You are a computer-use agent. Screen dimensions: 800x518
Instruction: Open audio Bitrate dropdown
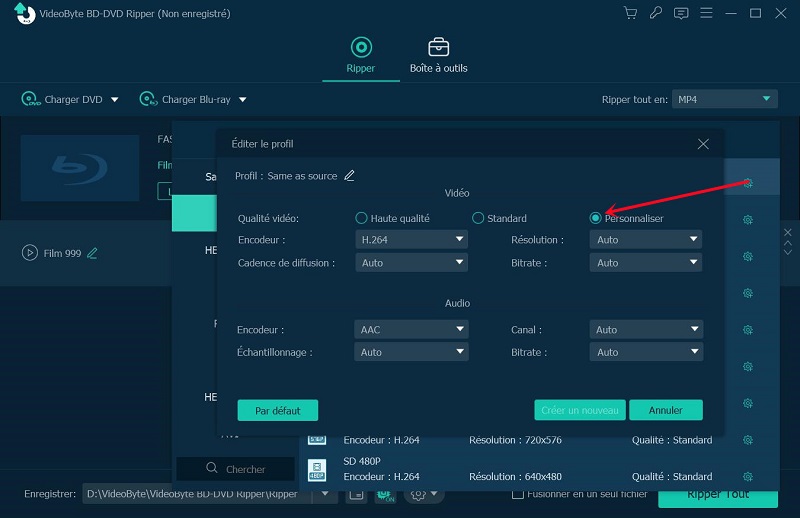646,352
